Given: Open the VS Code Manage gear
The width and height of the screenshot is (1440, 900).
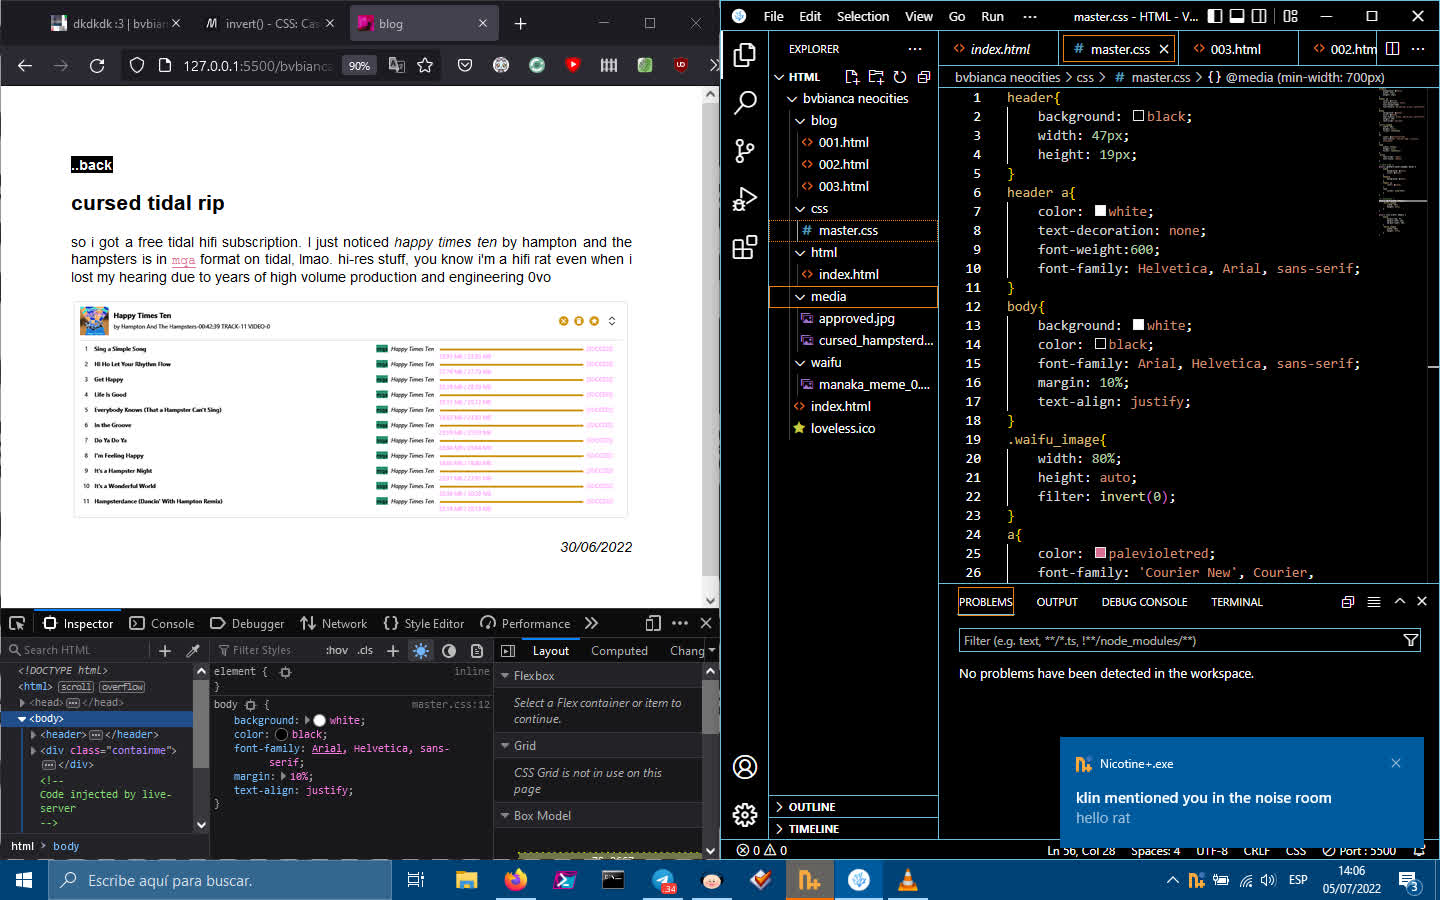Looking at the screenshot, I should pos(745,815).
